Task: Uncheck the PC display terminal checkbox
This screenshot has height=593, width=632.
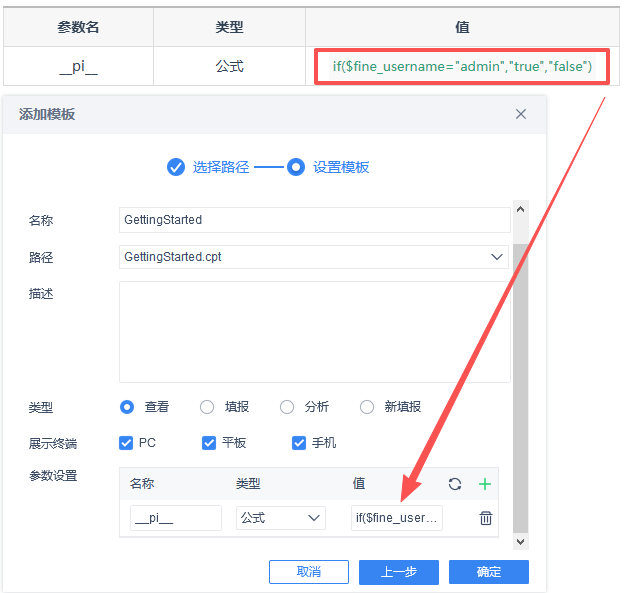Action: 126,443
